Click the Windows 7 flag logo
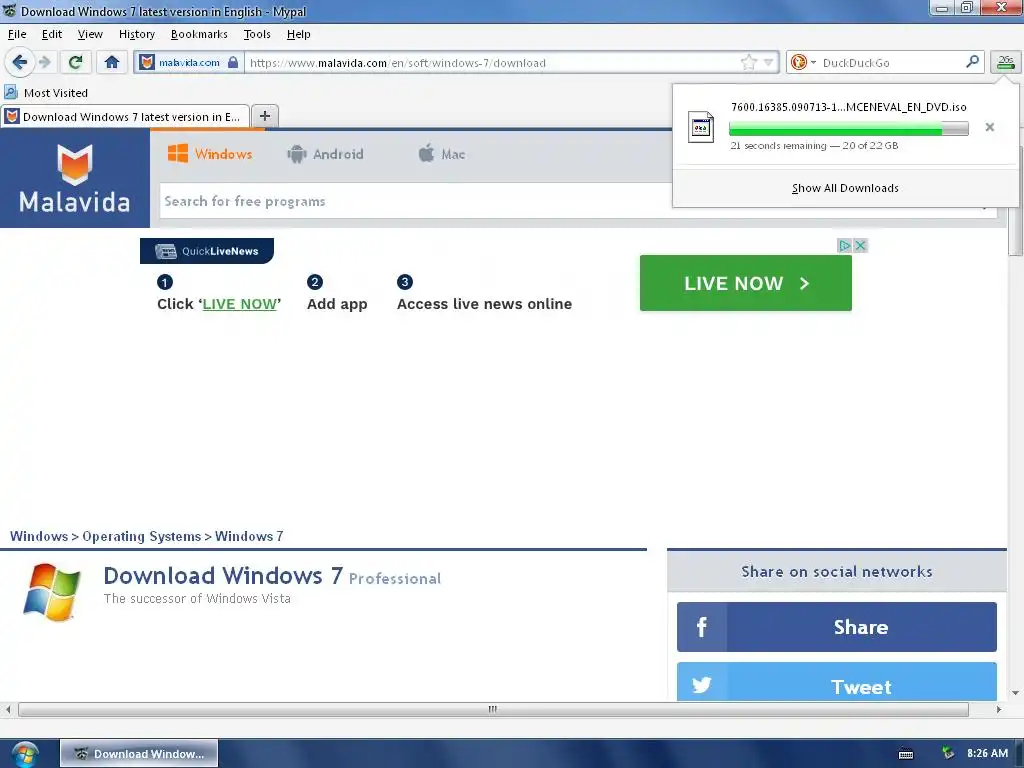The width and height of the screenshot is (1024, 768). pyautogui.click(x=52, y=592)
